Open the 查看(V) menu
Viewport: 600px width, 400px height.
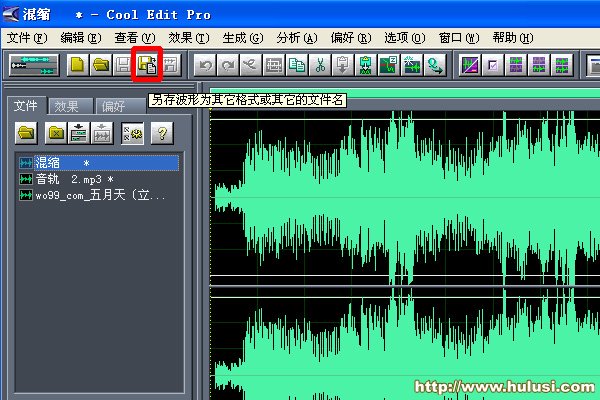tap(135, 38)
